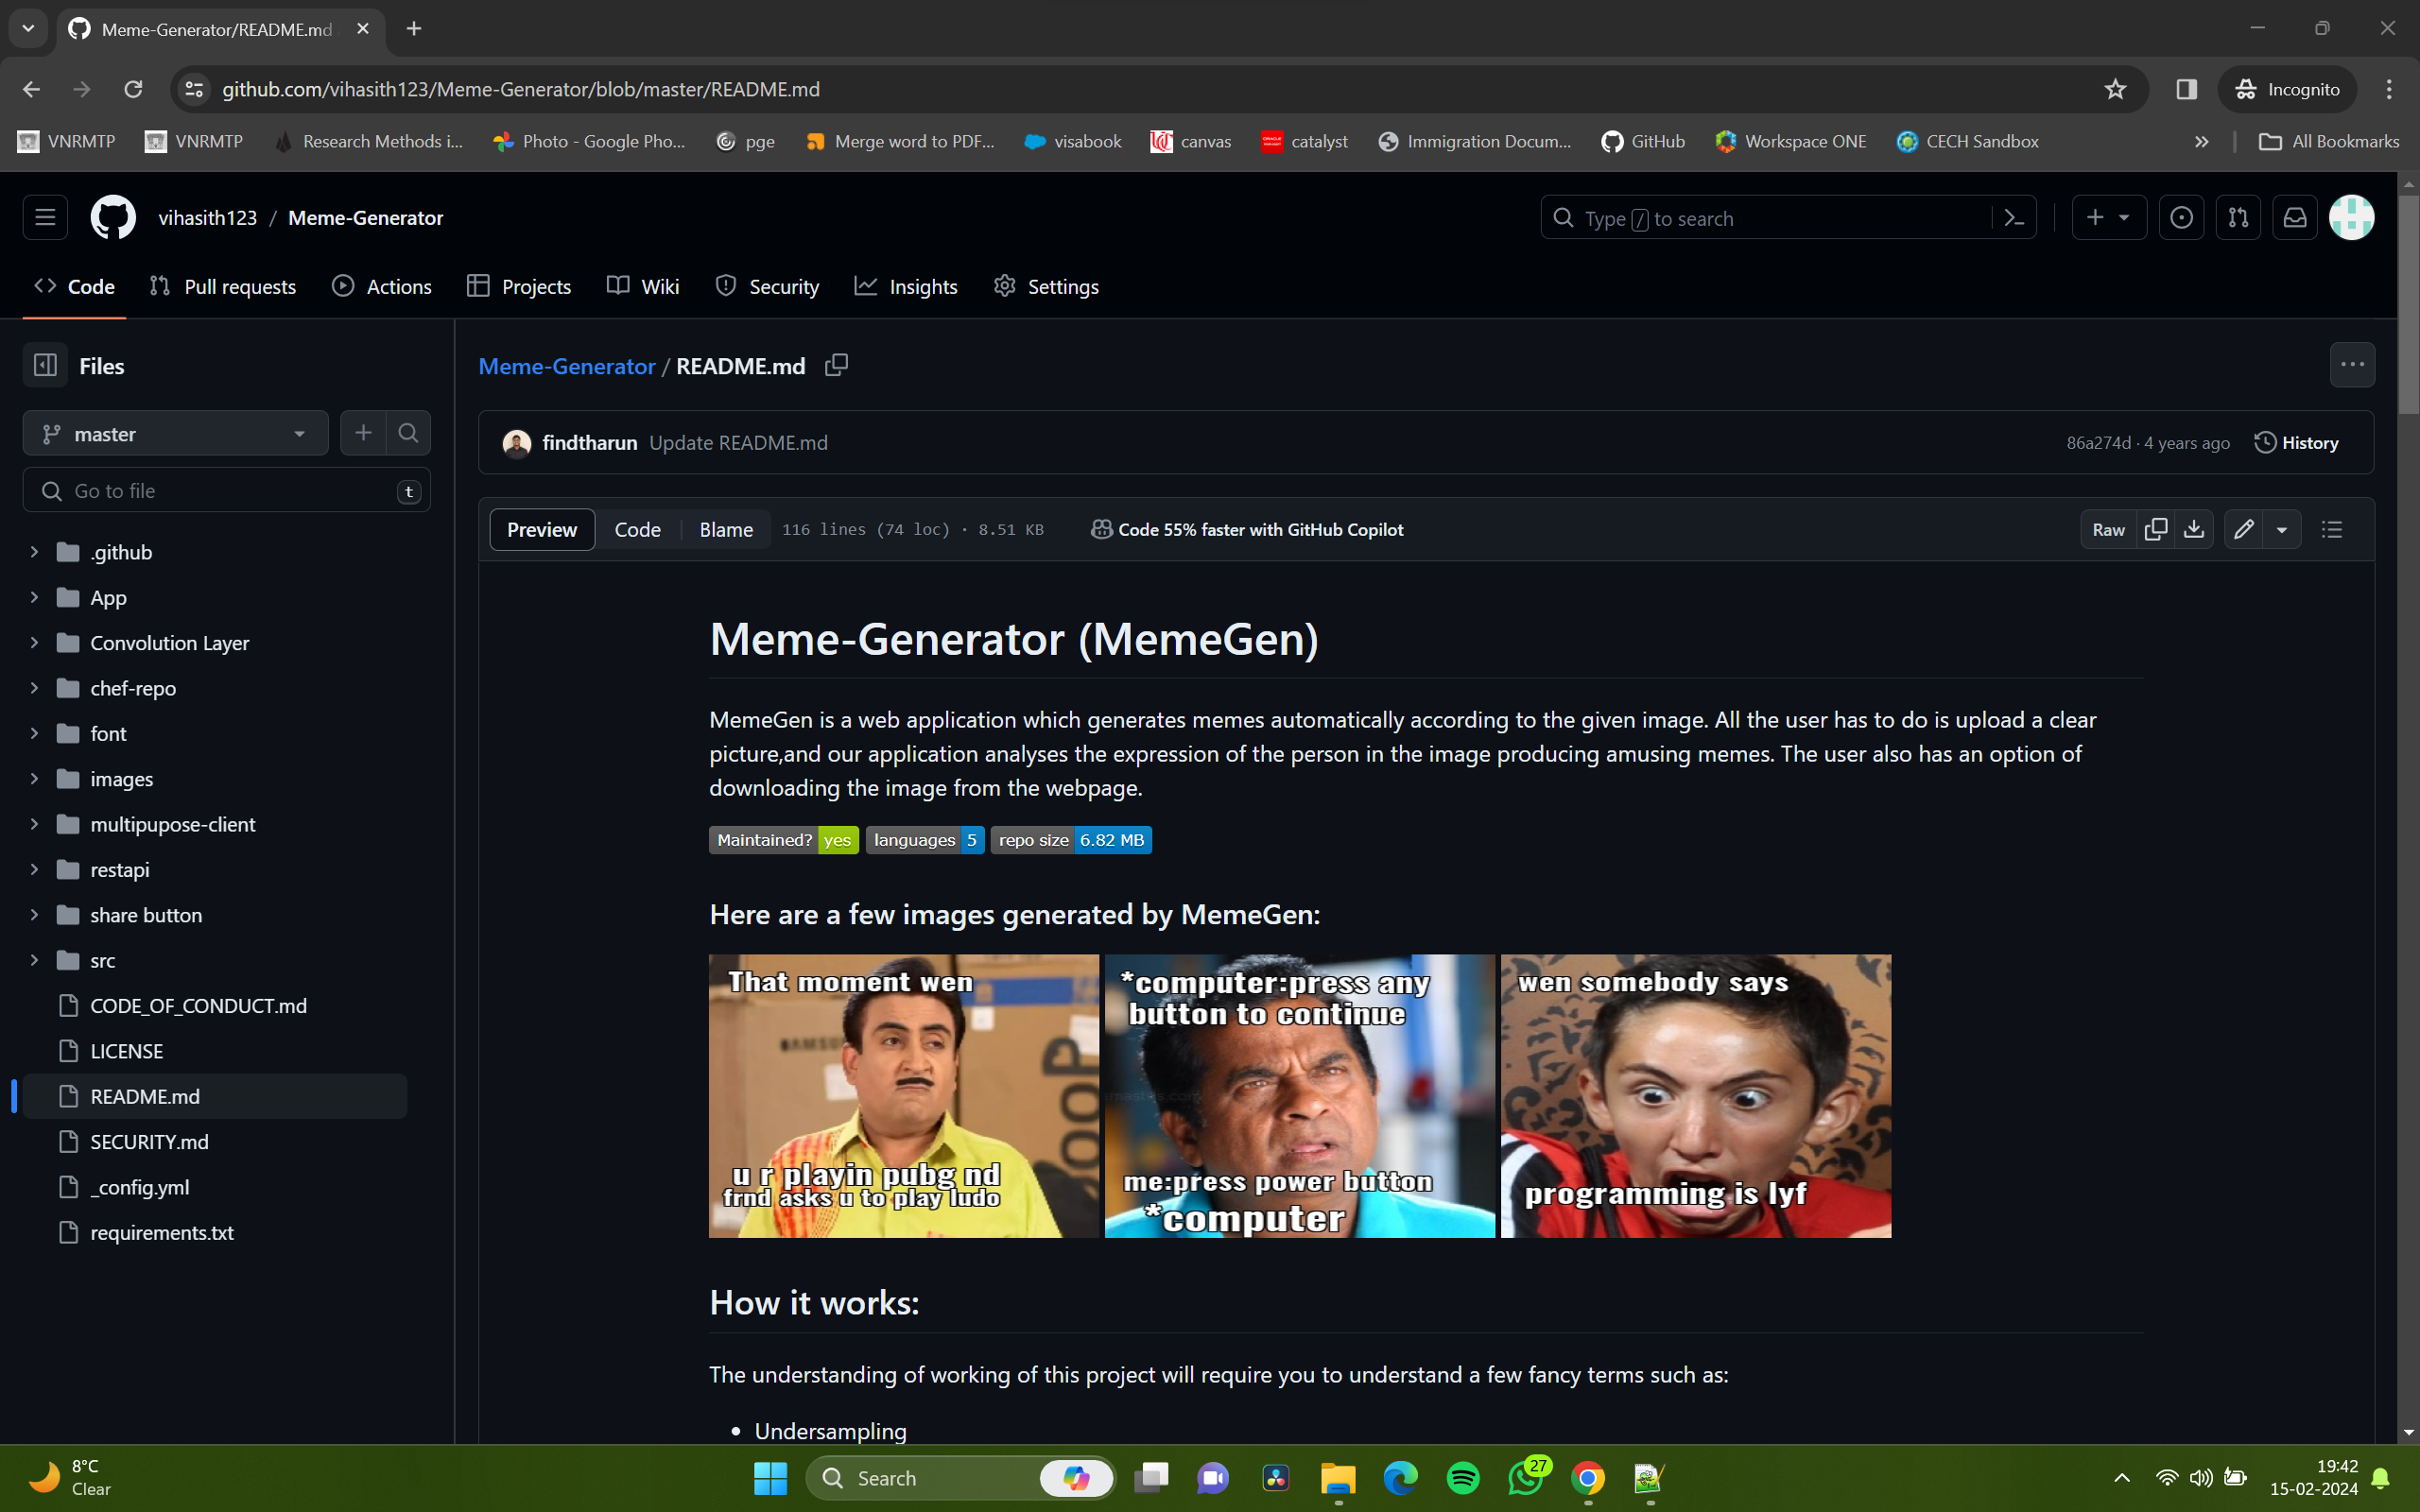The image size is (2420, 1512).
Task: Click the Raw button
Action: pos(2108,529)
